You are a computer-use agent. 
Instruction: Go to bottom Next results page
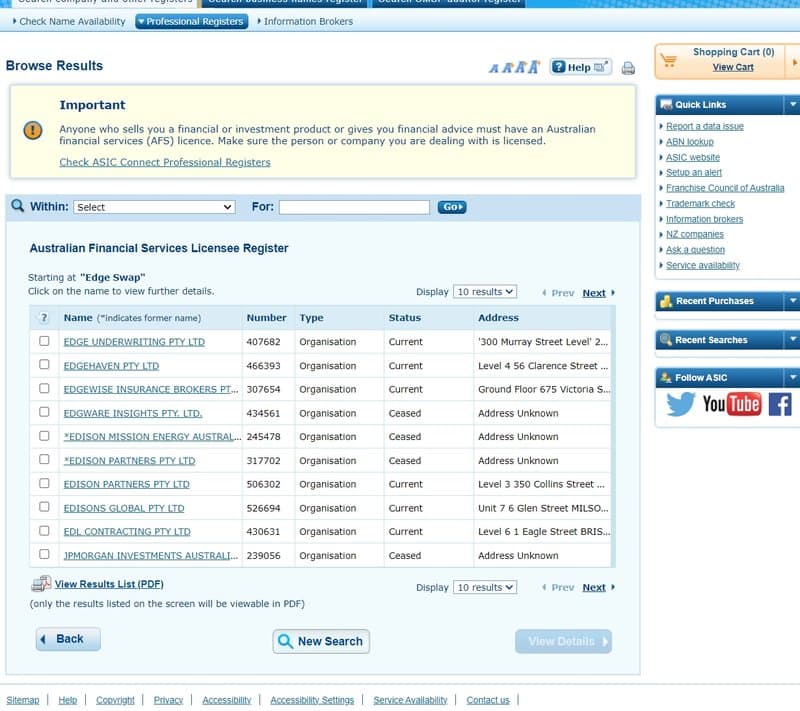(594, 588)
